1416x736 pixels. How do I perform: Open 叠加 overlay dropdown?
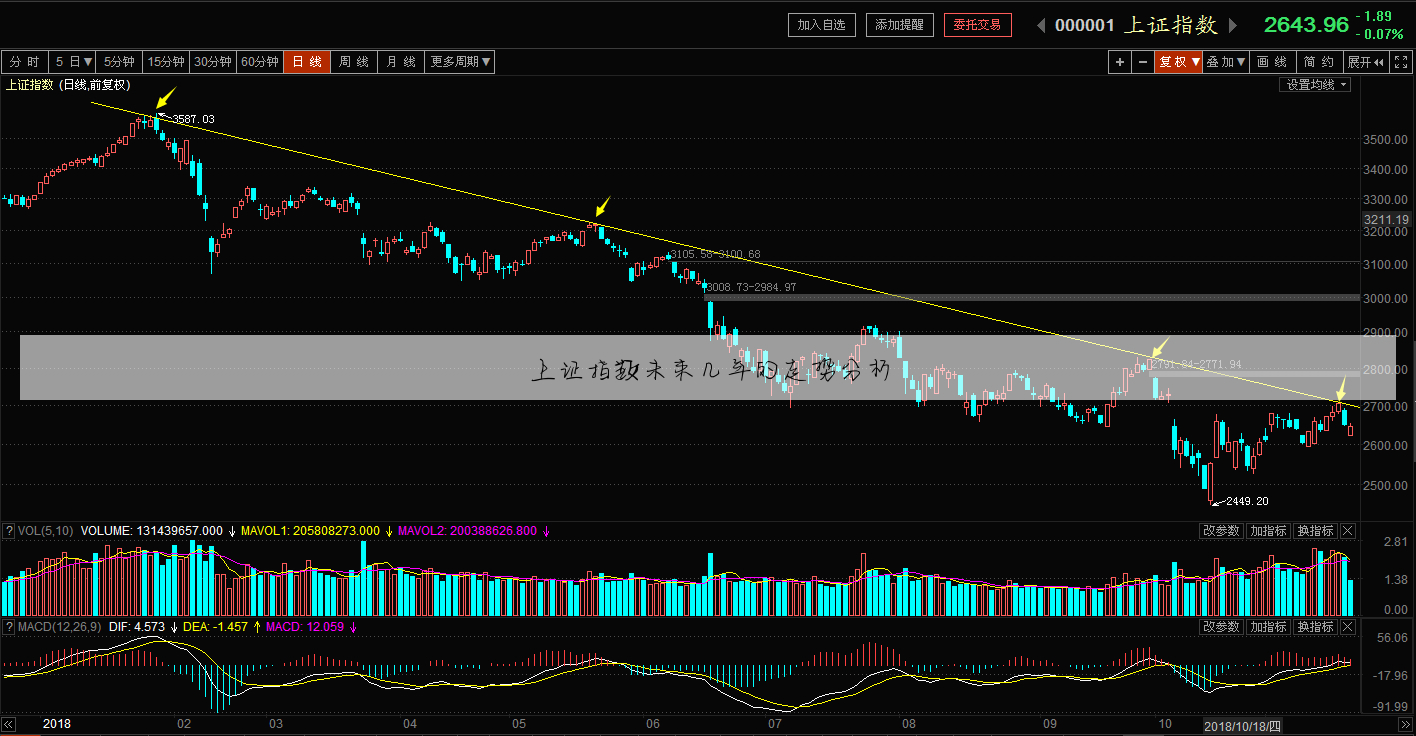tap(1226, 62)
